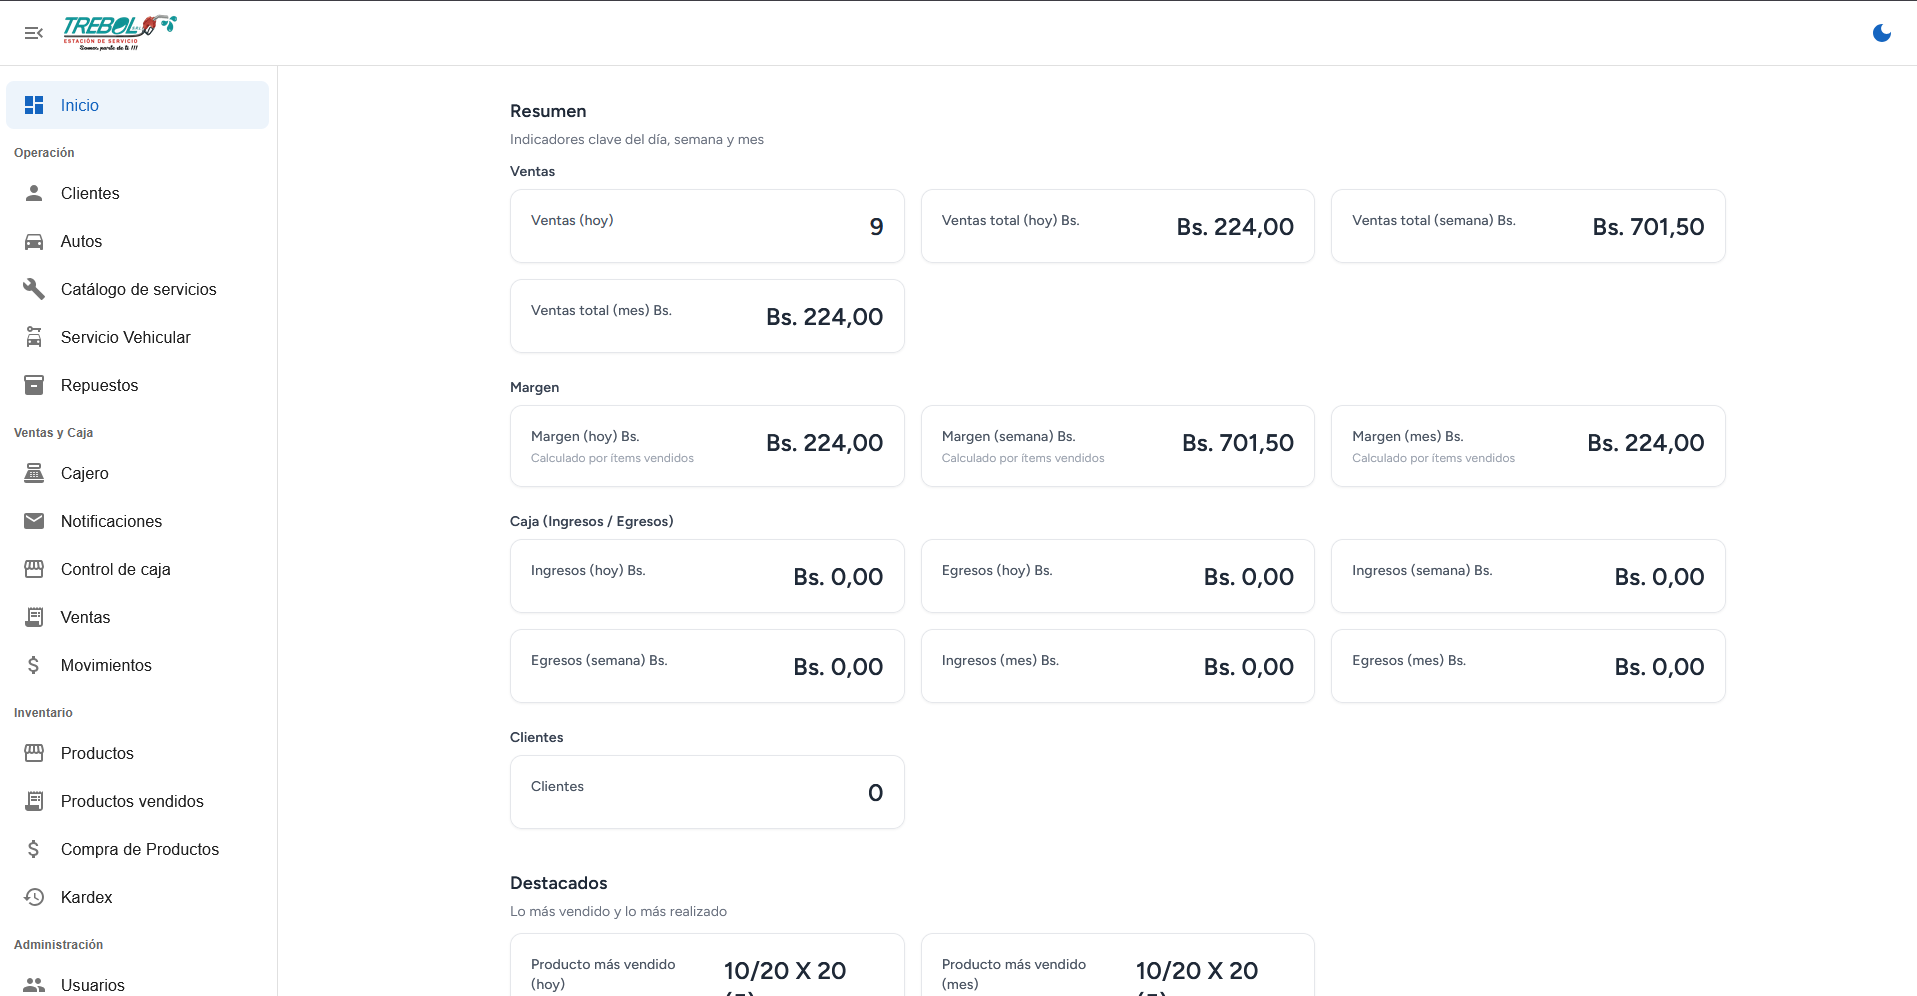The width and height of the screenshot is (1917, 996).
Task: Select Inicio in the sidebar
Action: pos(81,105)
